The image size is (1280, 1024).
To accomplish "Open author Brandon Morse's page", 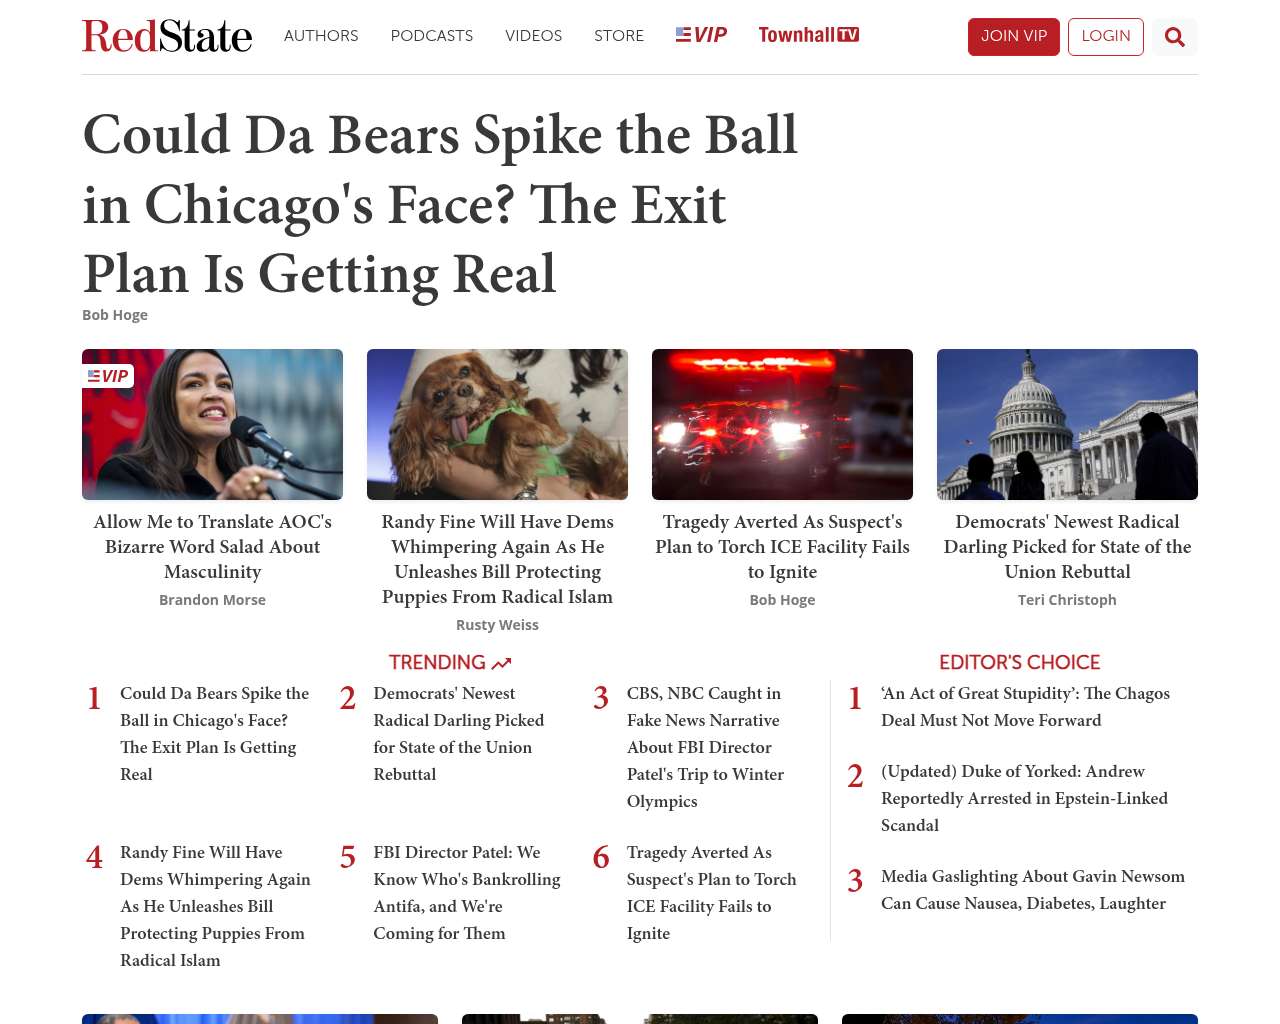I will tap(212, 600).
